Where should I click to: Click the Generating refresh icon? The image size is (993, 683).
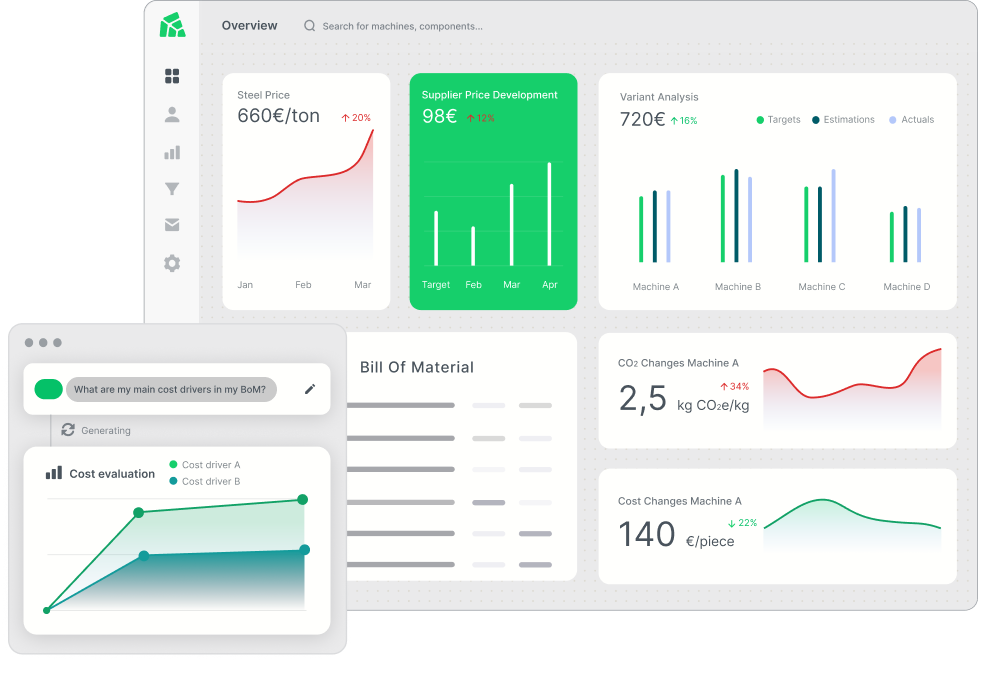pos(68,430)
